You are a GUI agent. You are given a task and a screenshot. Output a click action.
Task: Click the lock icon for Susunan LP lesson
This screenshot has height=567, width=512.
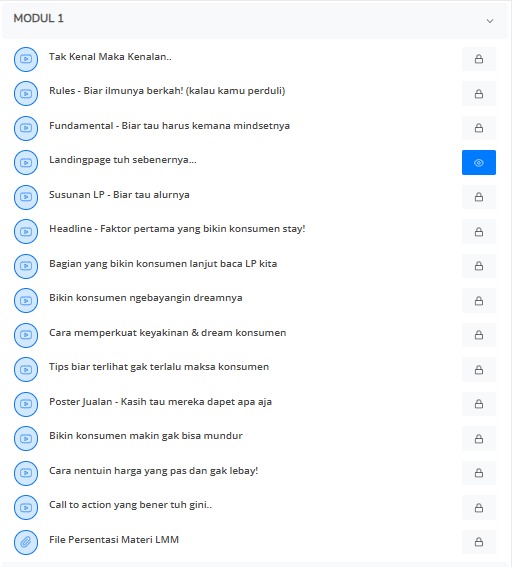(x=479, y=197)
